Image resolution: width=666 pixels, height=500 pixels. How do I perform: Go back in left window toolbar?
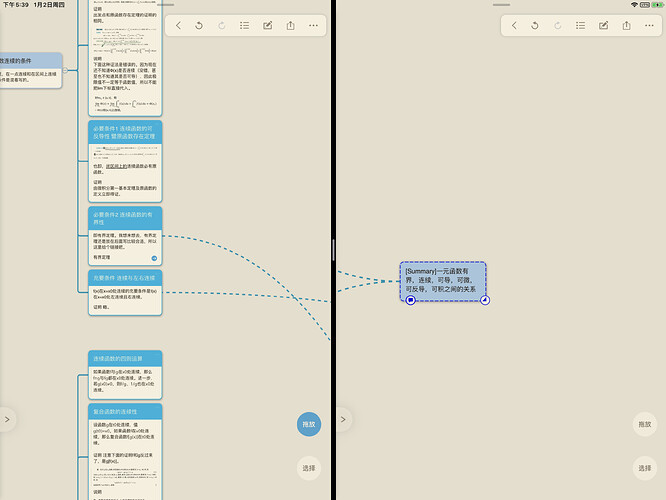pyautogui.click(x=178, y=25)
